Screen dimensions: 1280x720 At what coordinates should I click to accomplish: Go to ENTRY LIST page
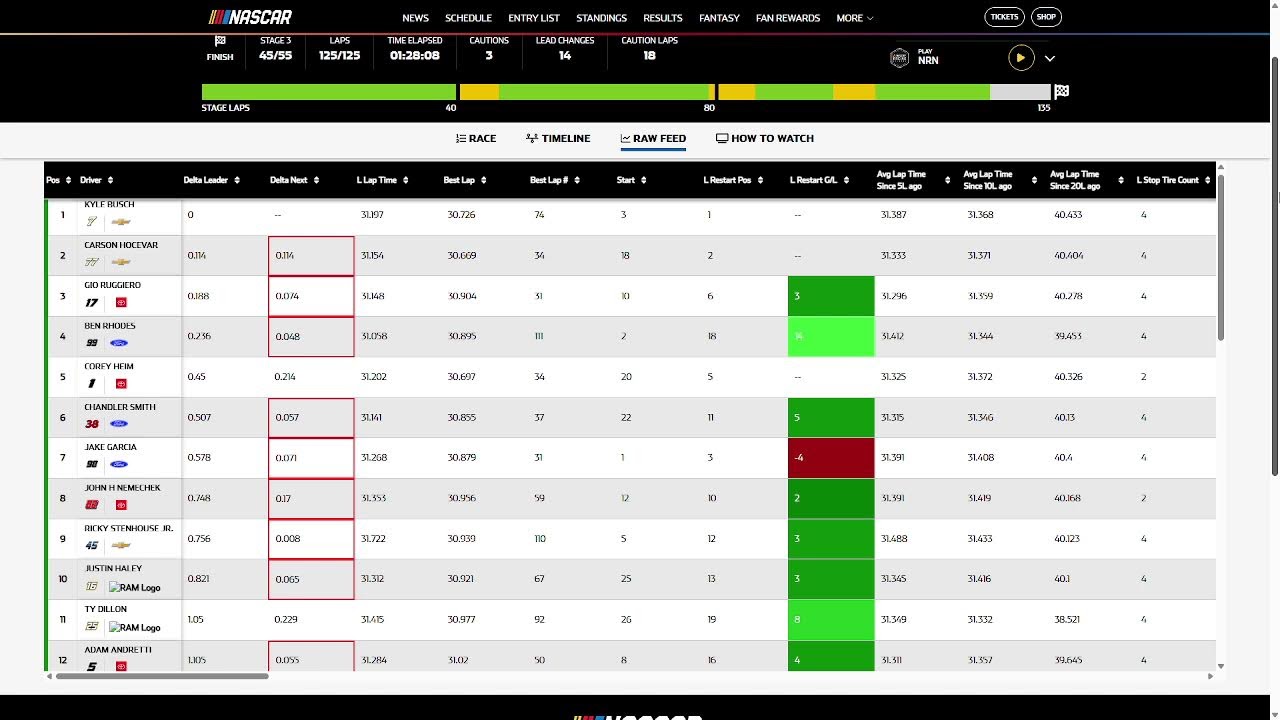(x=534, y=18)
